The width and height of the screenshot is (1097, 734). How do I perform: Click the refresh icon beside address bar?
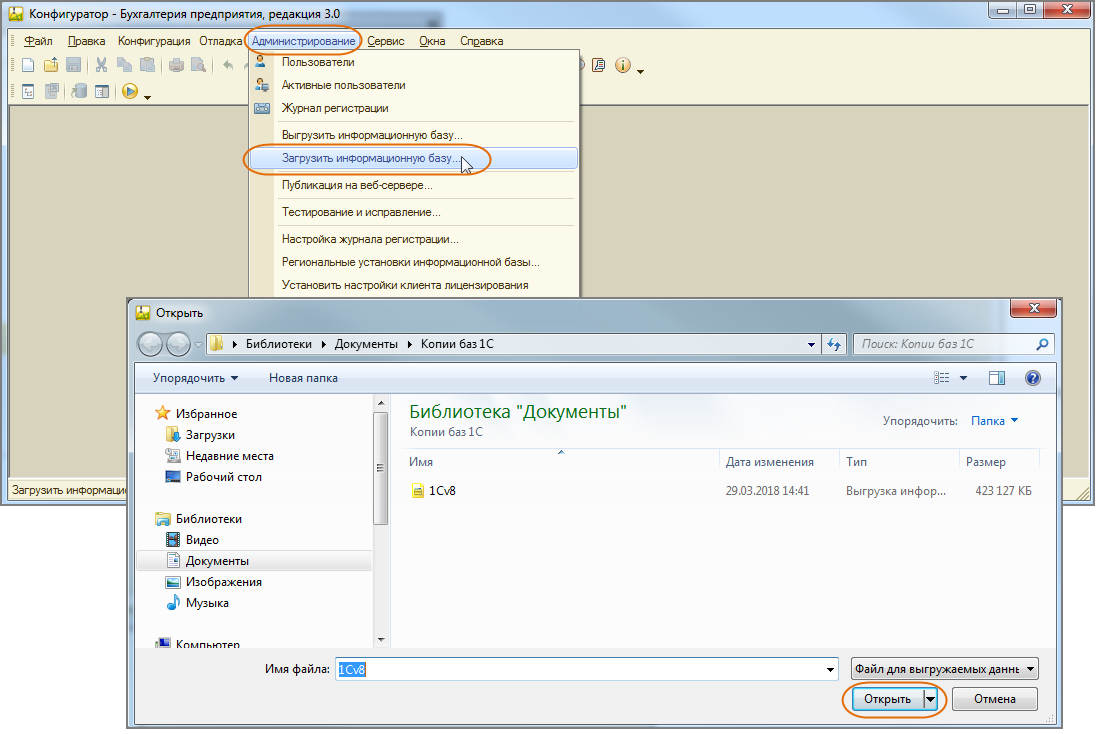click(x=834, y=344)
